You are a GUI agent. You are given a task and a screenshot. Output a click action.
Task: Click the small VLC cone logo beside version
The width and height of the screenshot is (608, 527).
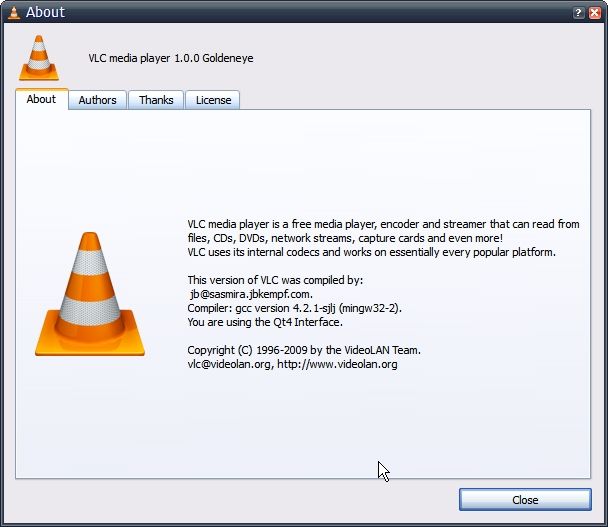pyautogui.click(x=39, y=58)
